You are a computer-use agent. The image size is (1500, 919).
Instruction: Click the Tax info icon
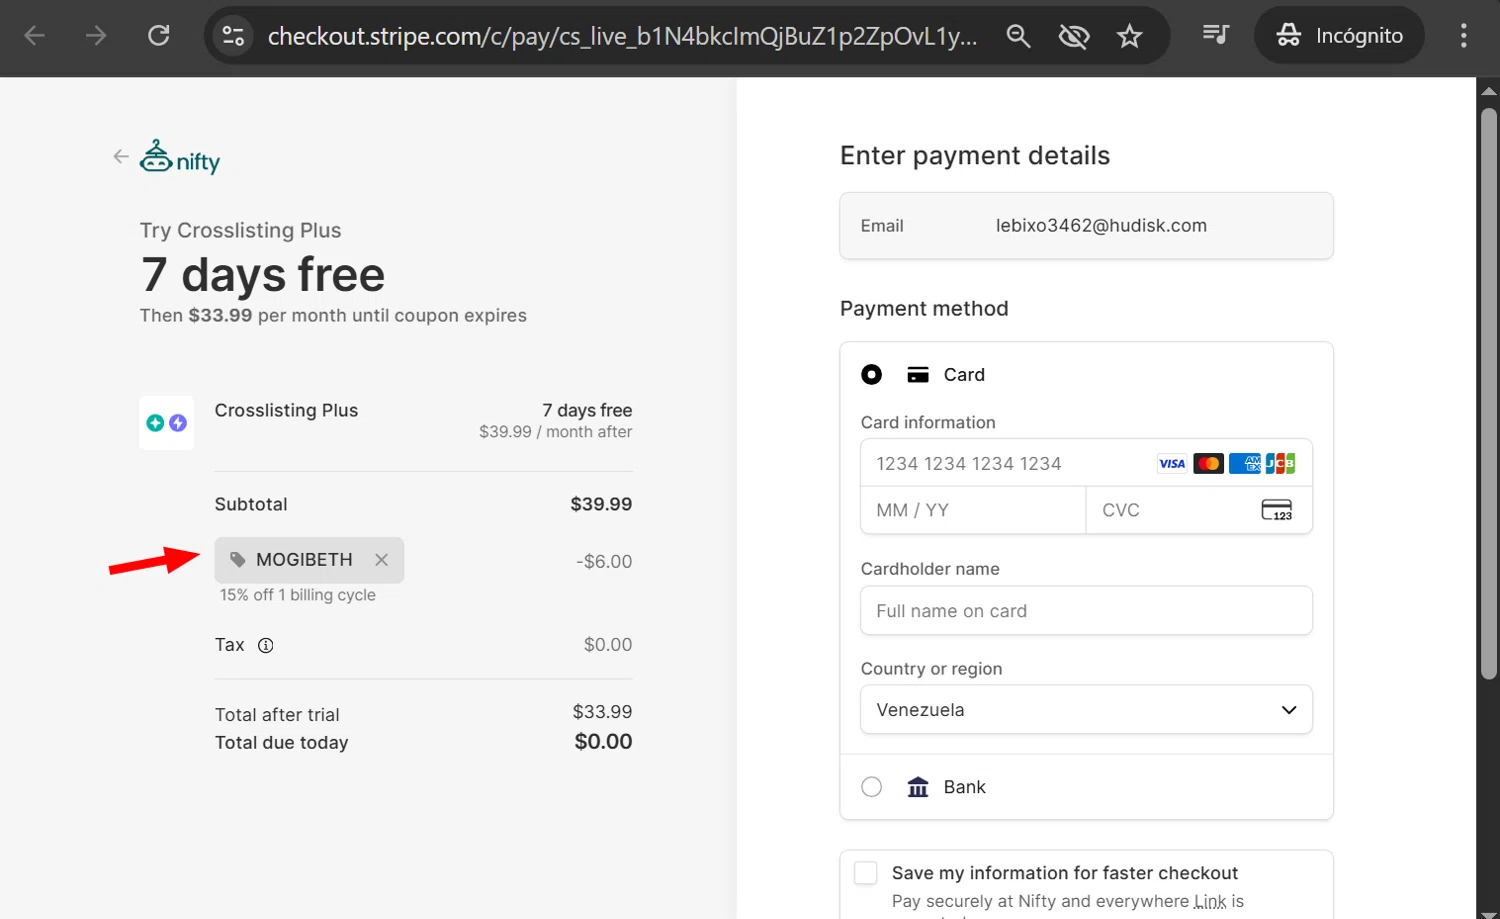266,645
